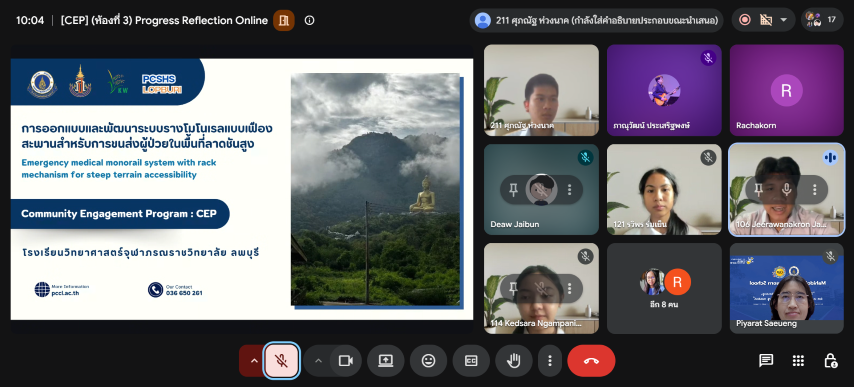
Task: Open the emoji reactions
Action: tap(429, 361)
